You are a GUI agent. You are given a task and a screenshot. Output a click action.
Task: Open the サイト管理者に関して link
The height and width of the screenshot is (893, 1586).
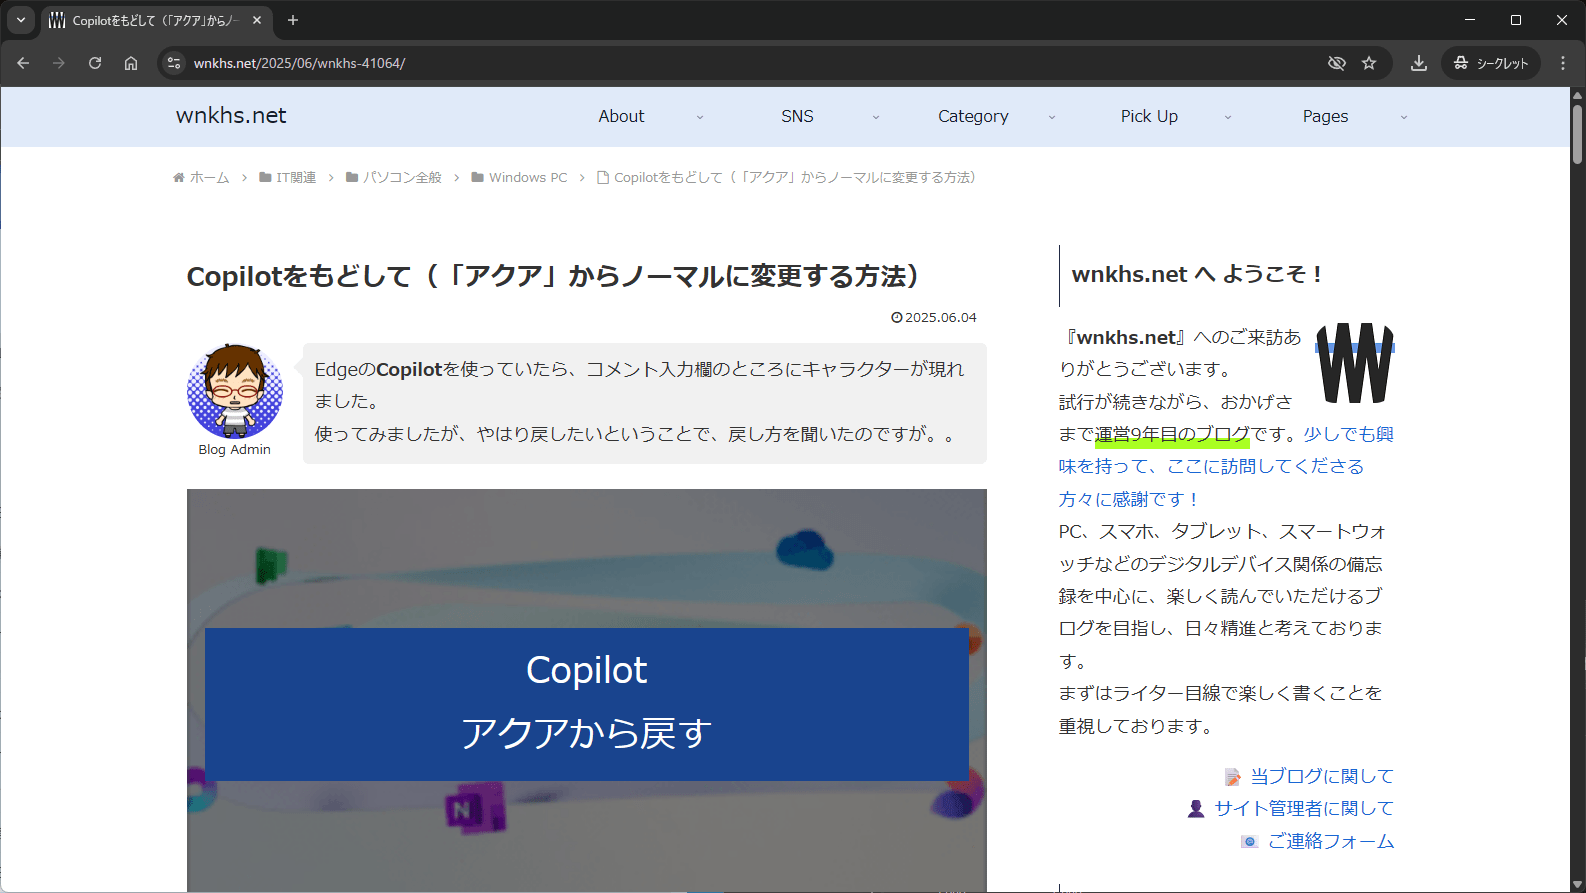(1304, 808)
